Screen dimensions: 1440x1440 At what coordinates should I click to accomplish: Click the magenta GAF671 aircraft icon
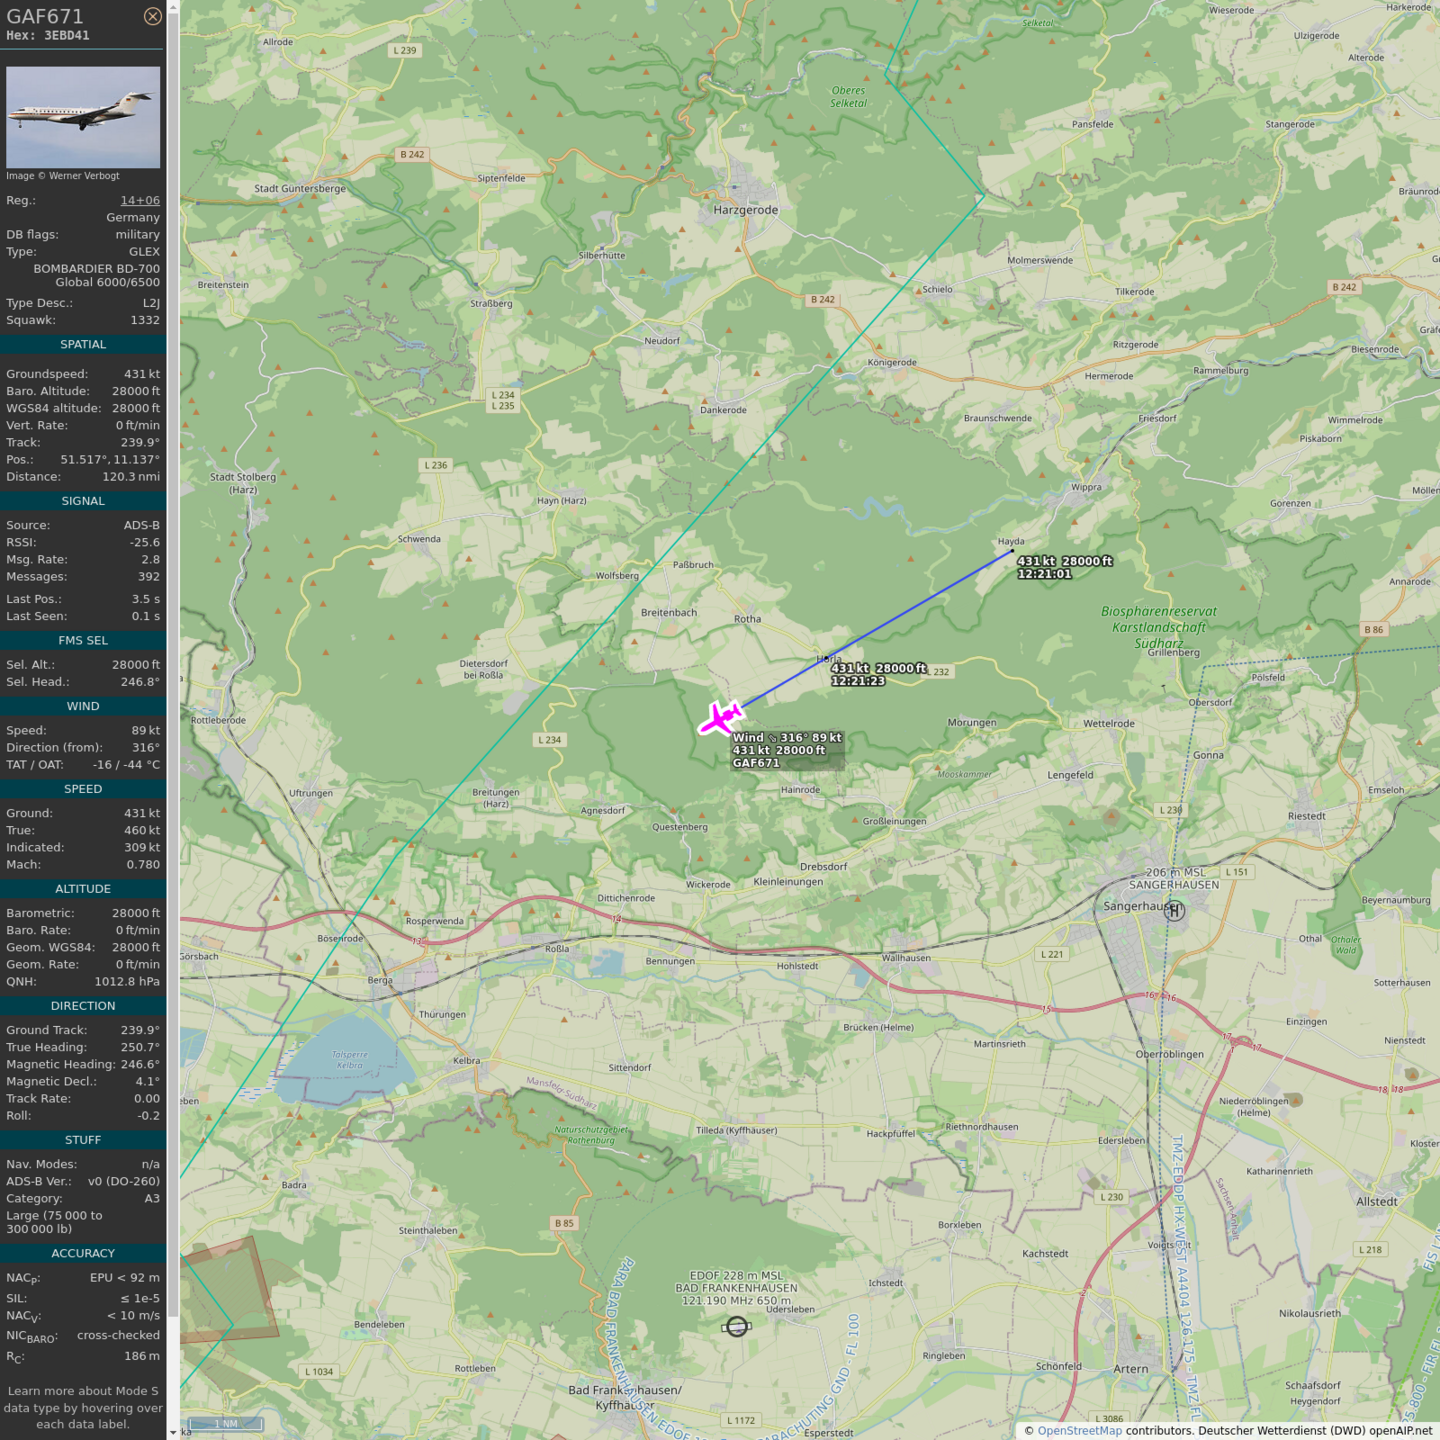tap(721, 719)
